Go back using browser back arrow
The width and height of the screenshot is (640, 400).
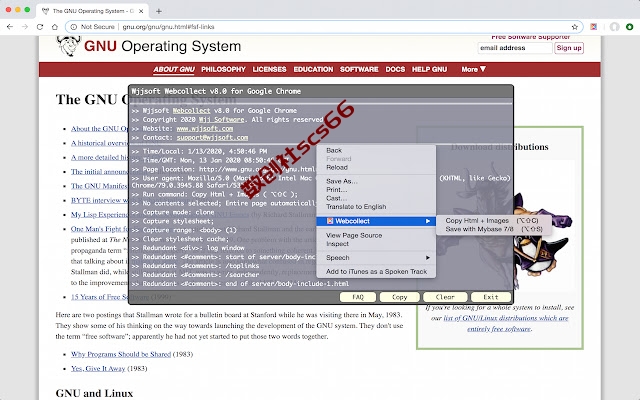(10, 27)
